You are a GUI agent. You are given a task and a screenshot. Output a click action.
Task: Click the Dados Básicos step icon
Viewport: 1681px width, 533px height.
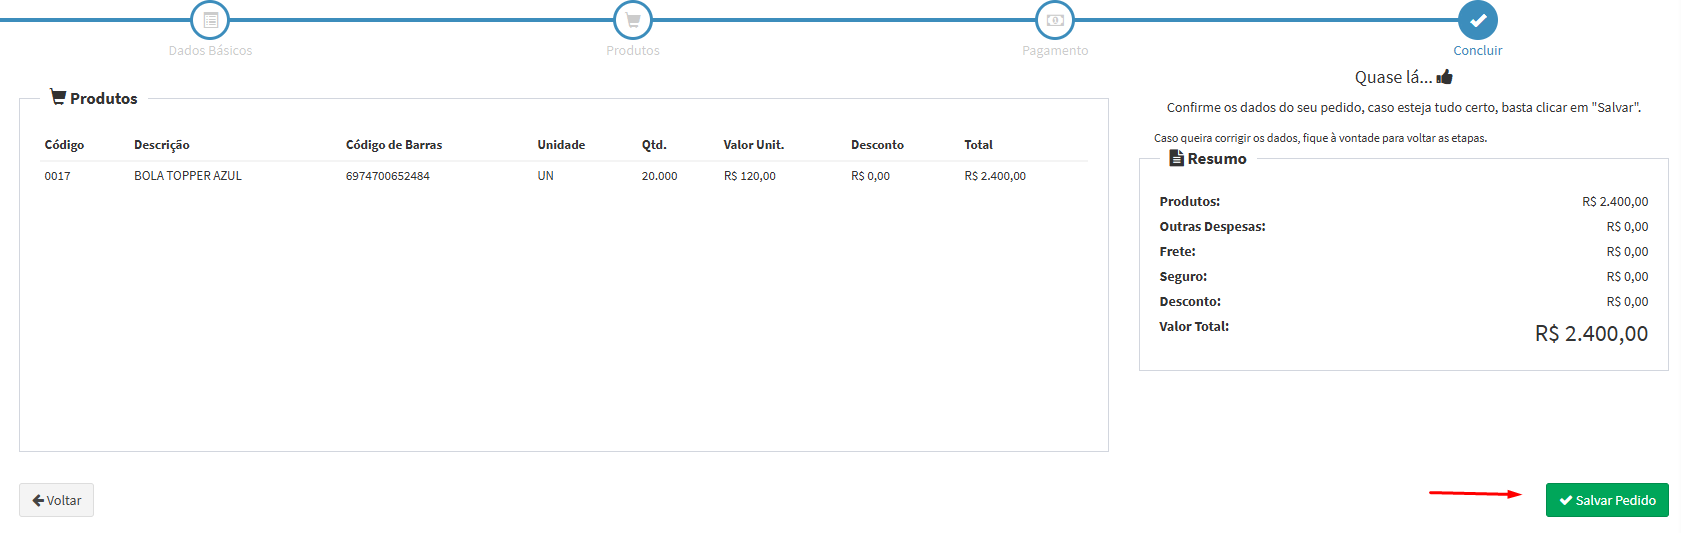coord(210,20)
